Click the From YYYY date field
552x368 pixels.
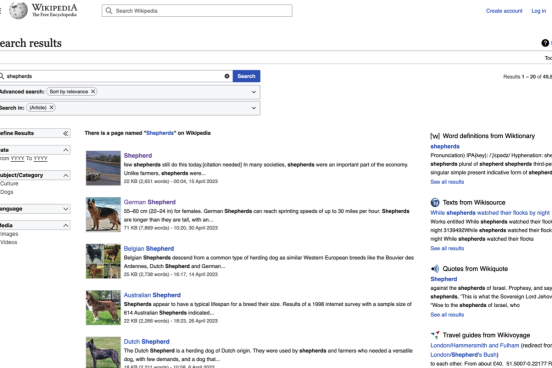pos(18,158)
